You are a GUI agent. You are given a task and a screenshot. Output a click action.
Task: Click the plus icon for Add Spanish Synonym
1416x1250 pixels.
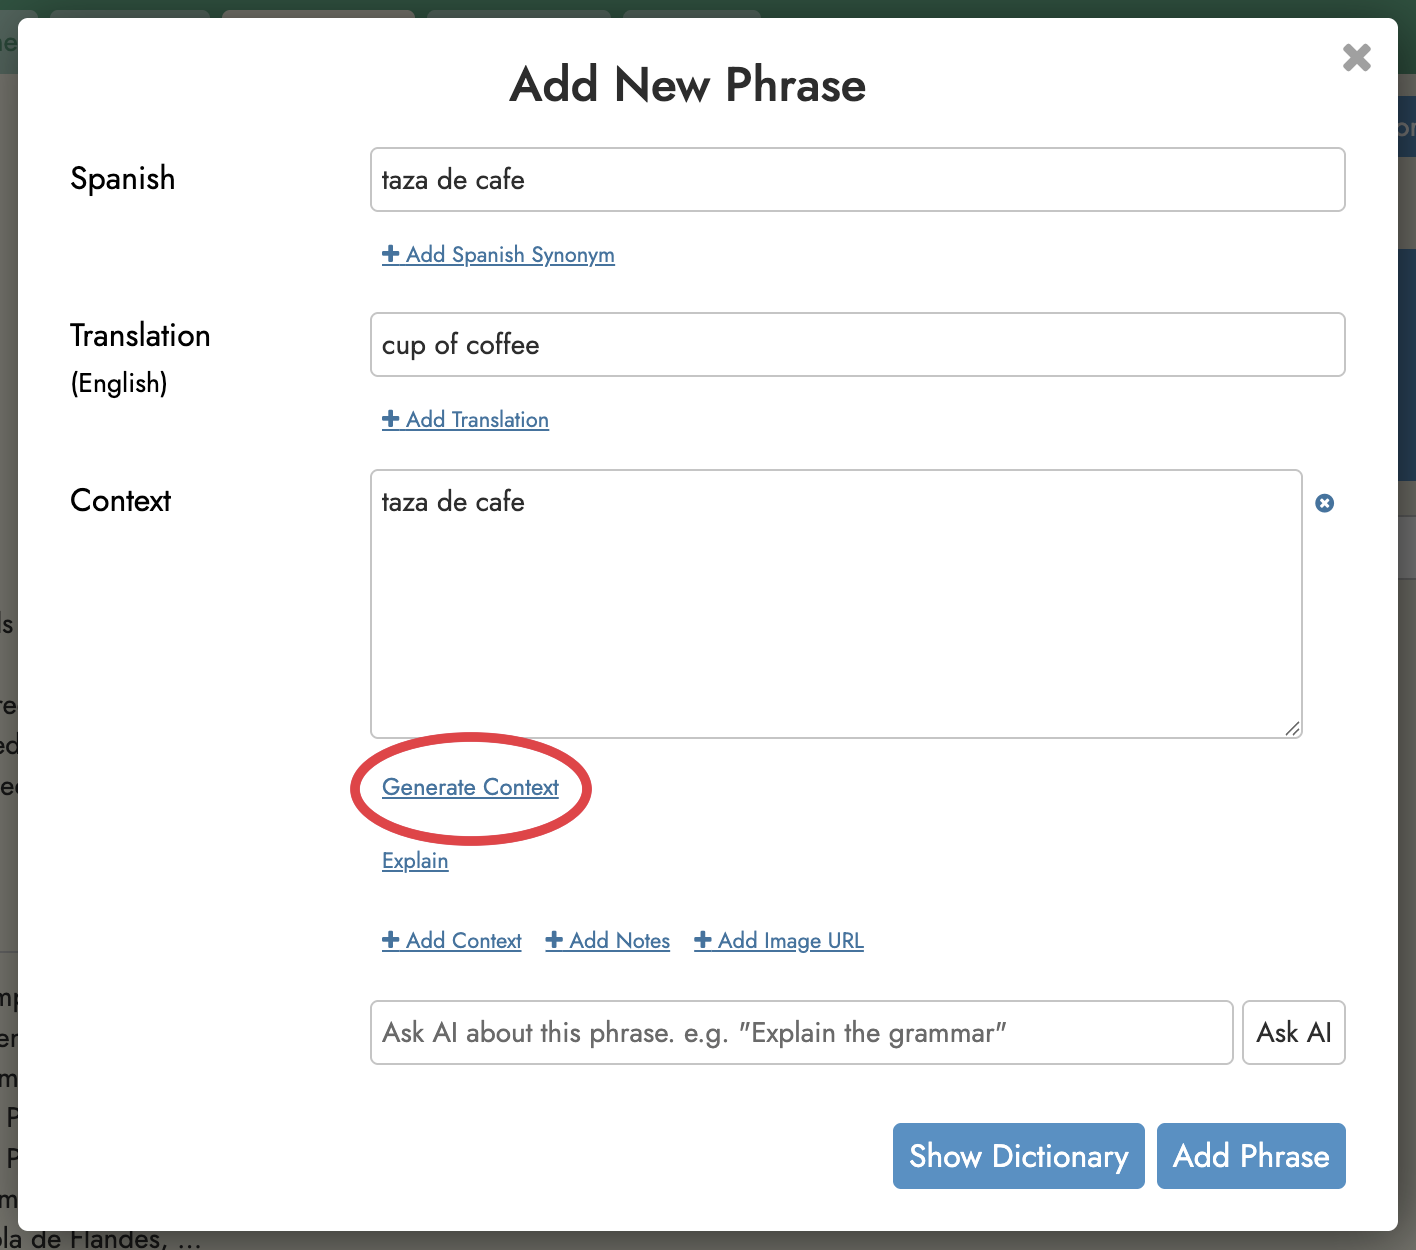(x=391, y=254)
